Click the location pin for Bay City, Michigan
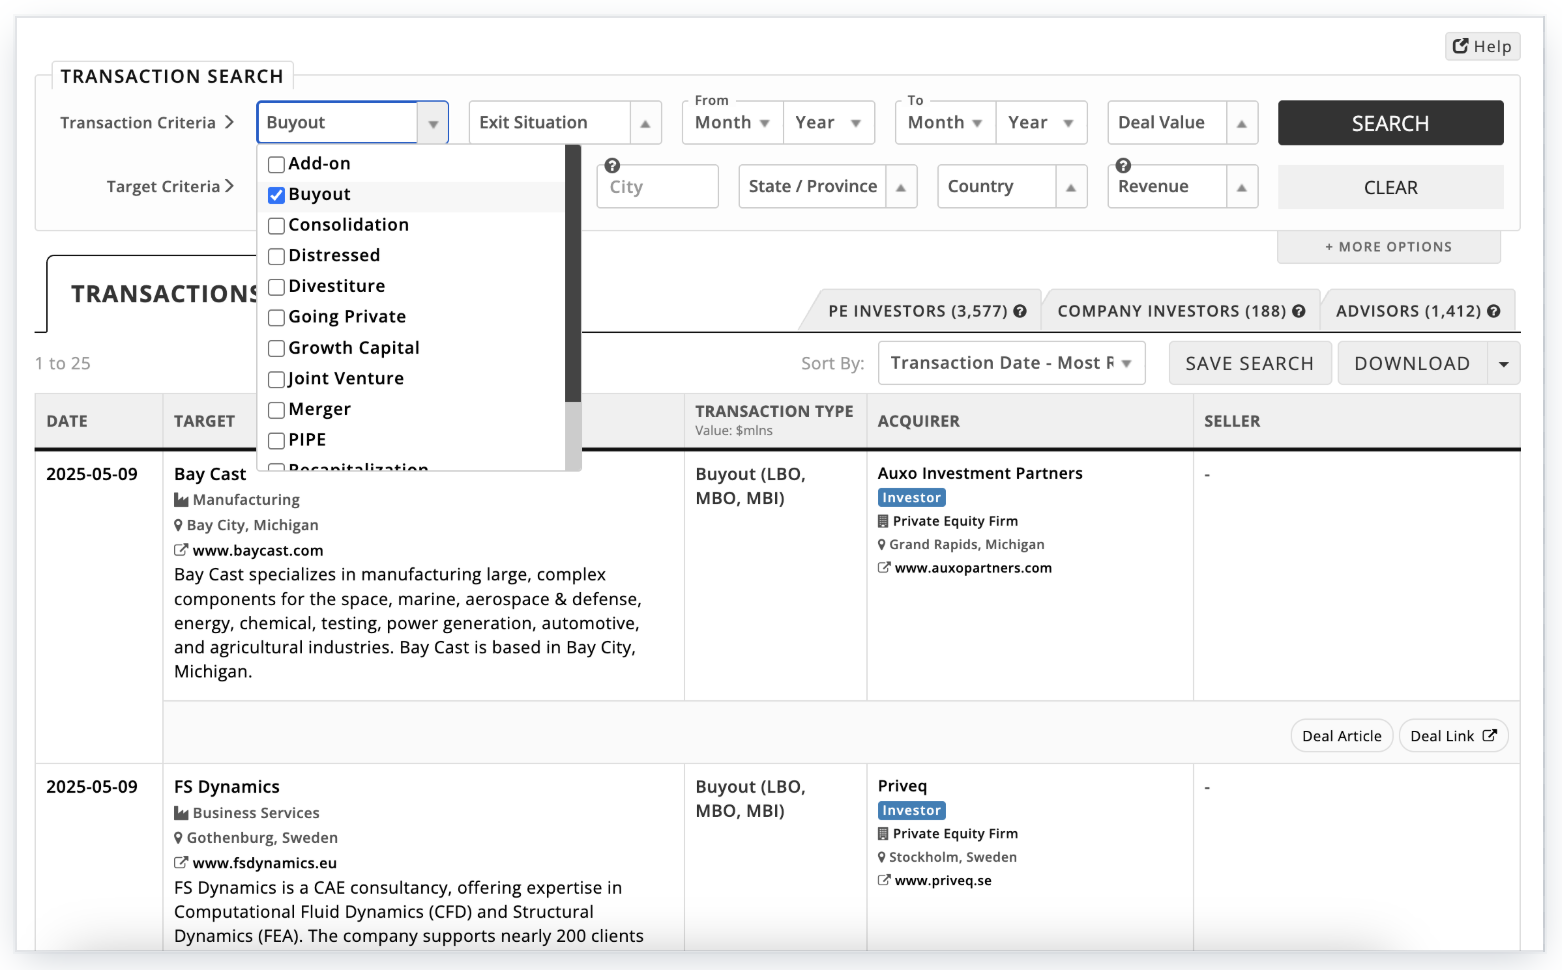This screenshot has height=970, width=1562. (x=177, y=524)
